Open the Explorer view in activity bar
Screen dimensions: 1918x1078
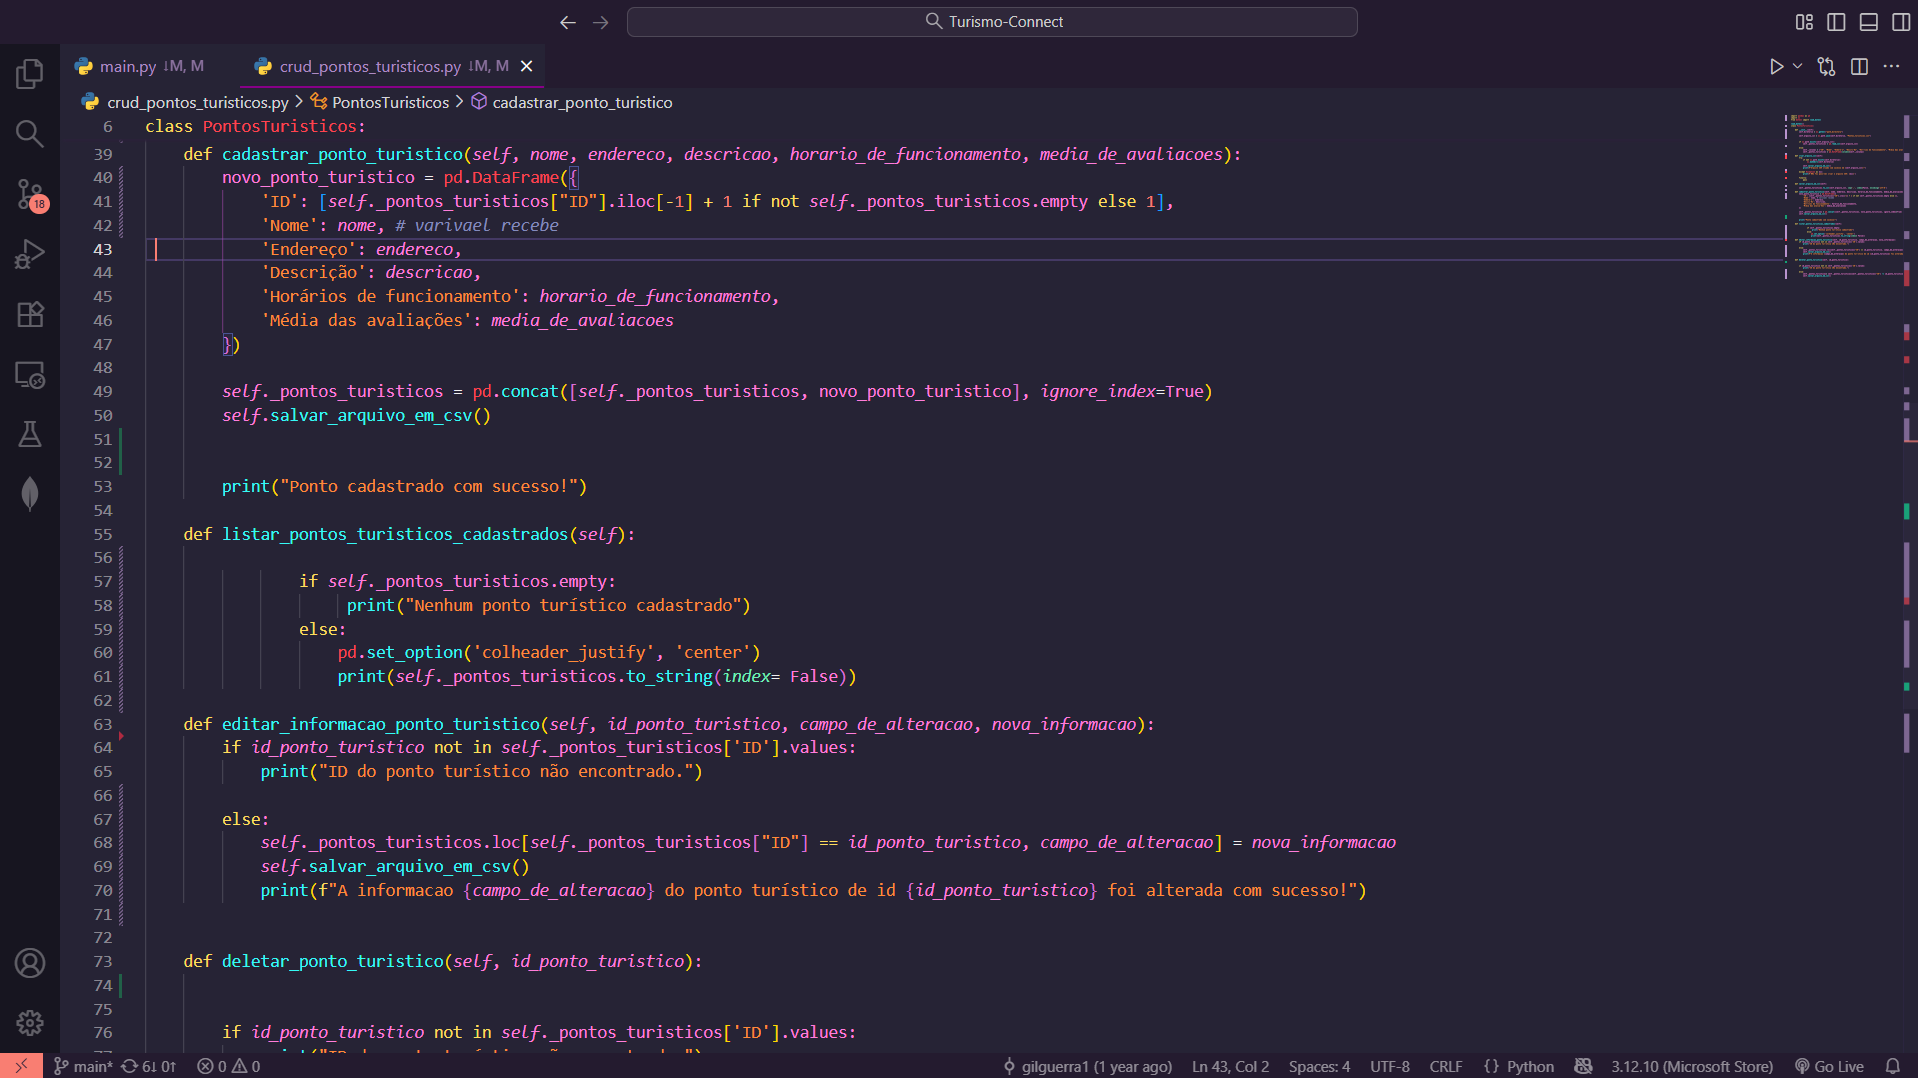[x=30, y=73]
